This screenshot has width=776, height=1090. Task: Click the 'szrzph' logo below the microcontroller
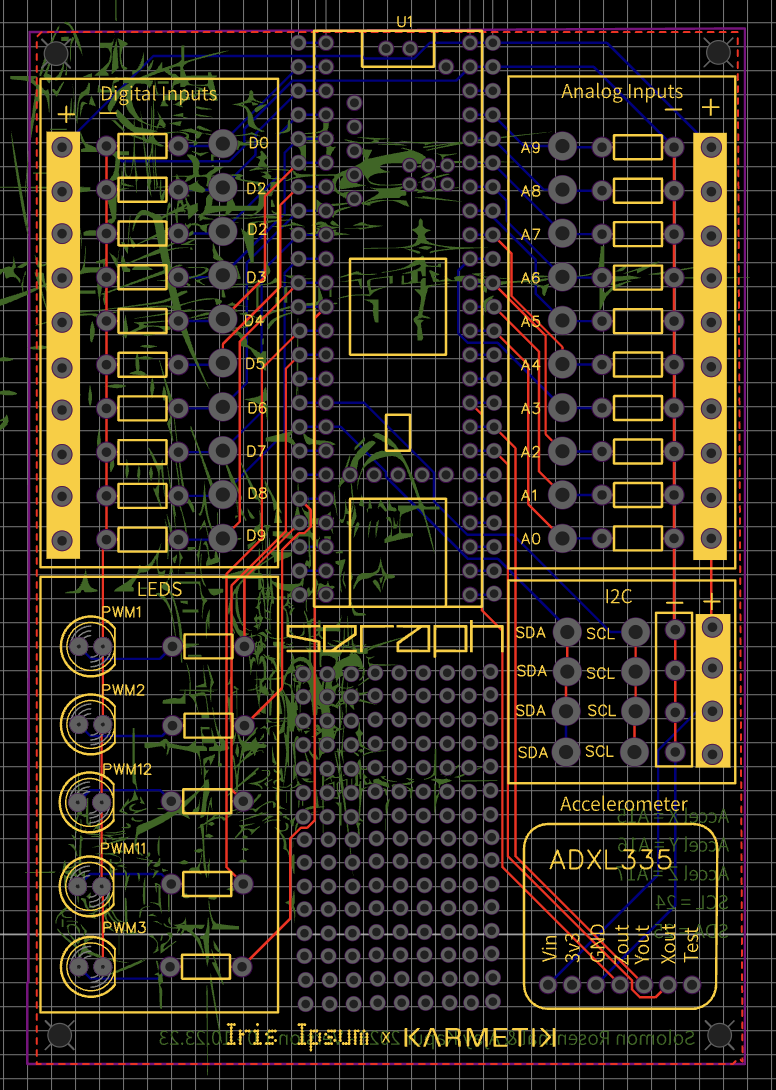pyautogui.click(x=394, y=640)
